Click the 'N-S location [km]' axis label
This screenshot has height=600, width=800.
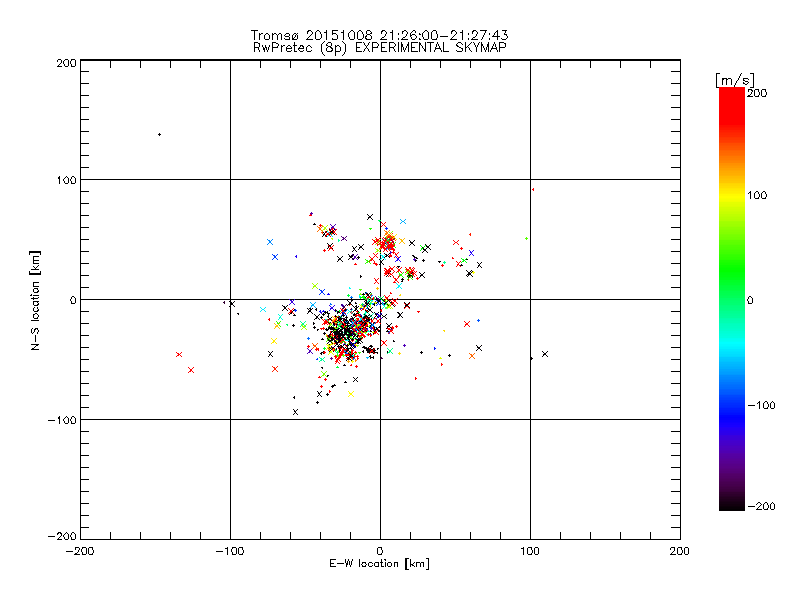click(x=35, y=300)
